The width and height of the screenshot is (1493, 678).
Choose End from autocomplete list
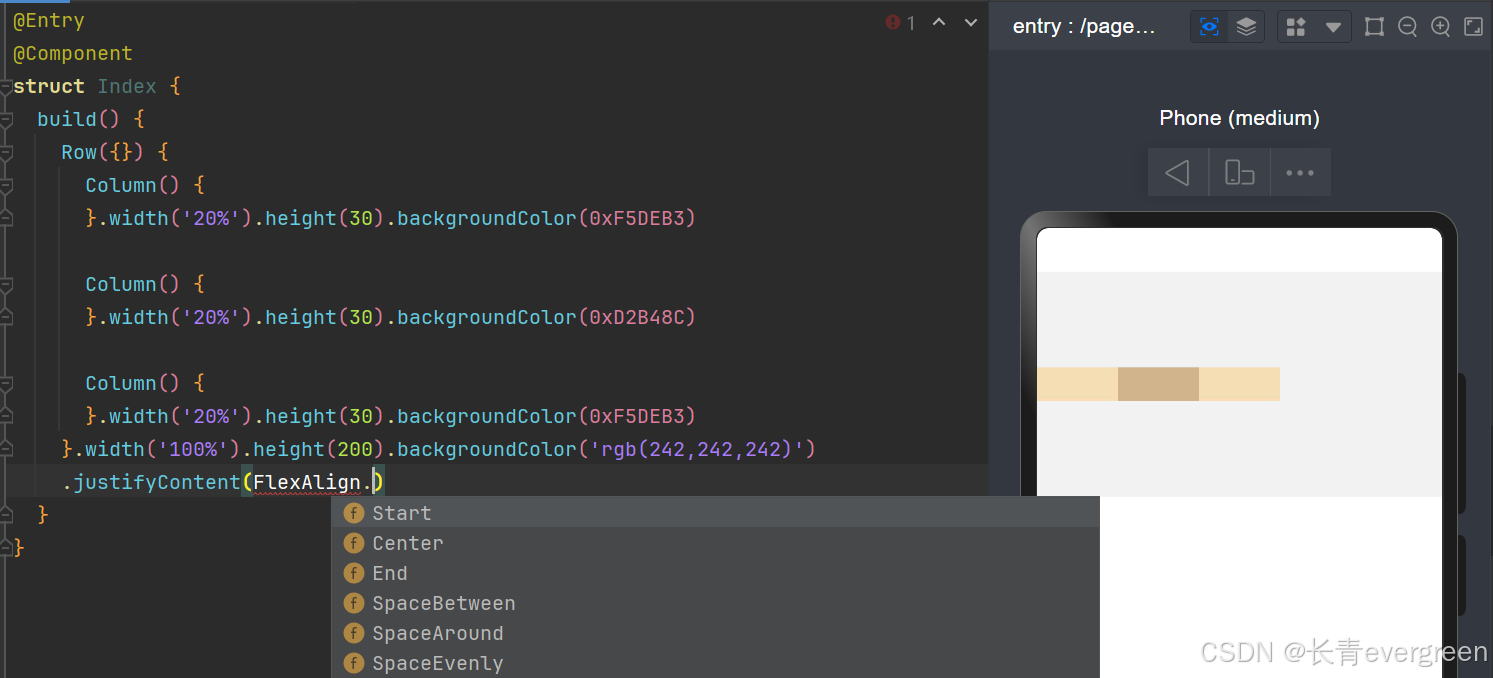[x=715, y=573]
